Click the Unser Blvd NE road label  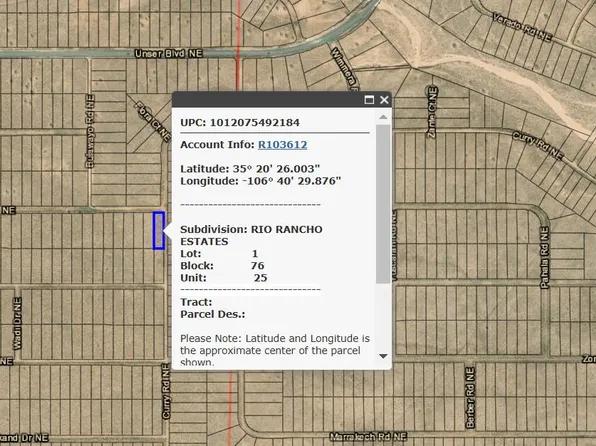pos(169,54)
